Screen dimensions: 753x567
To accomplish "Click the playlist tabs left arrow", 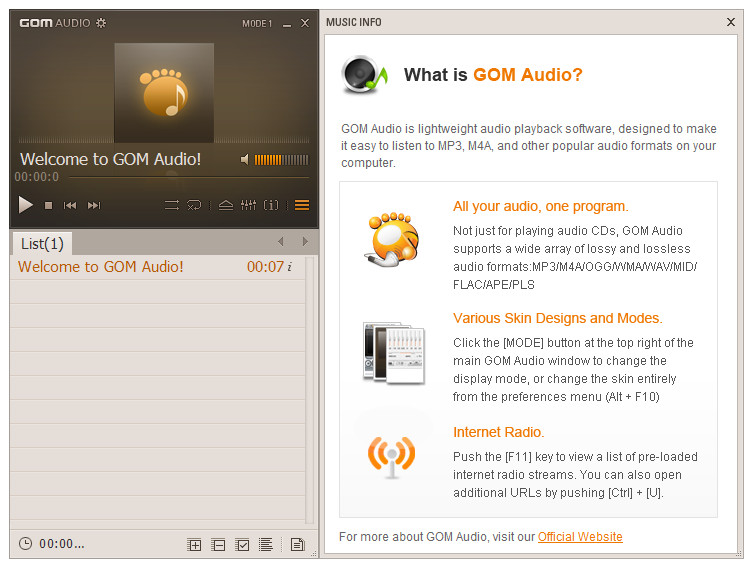I will coord(281,241).
